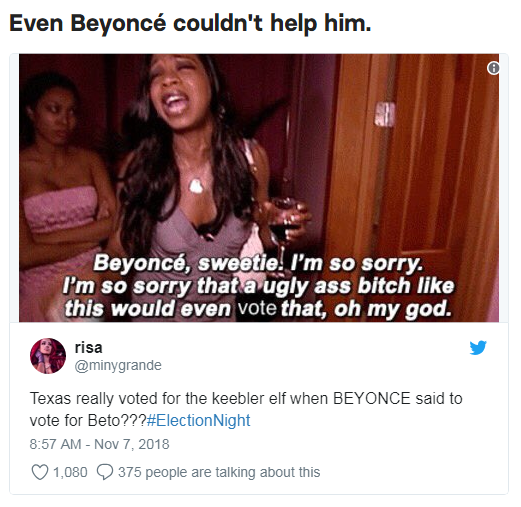This screenshot has width=521, height=507.
Task: Click the edited word vote in the caption
Action: [x=257, y=308]
